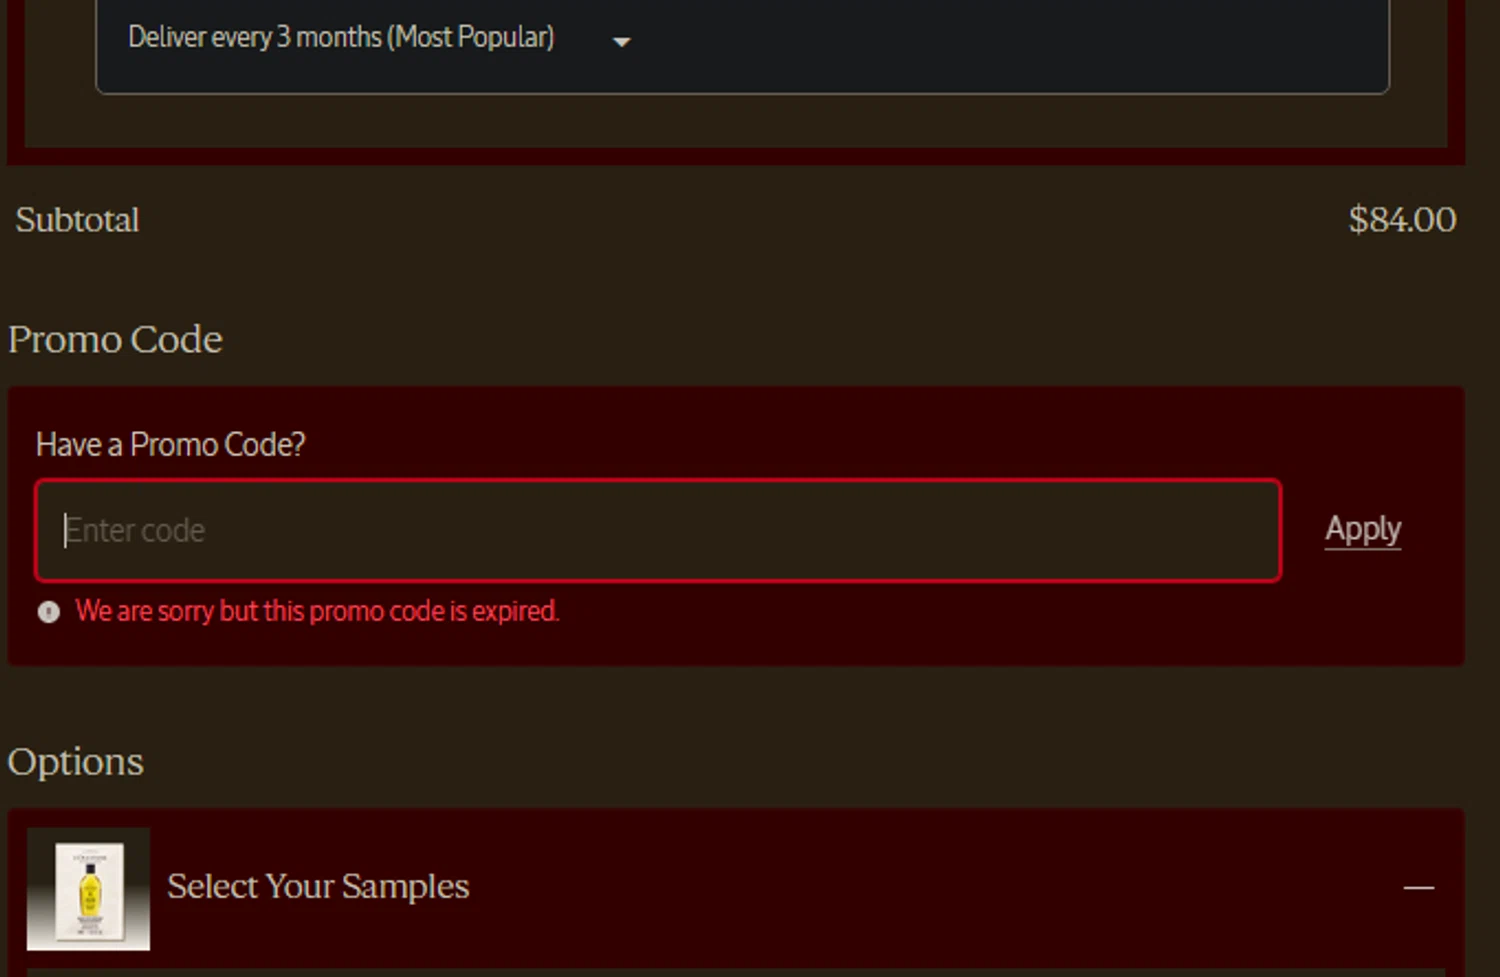Click the exclamation icon beside expired message
1500x977 pixels.
click(x=48, y=612)
